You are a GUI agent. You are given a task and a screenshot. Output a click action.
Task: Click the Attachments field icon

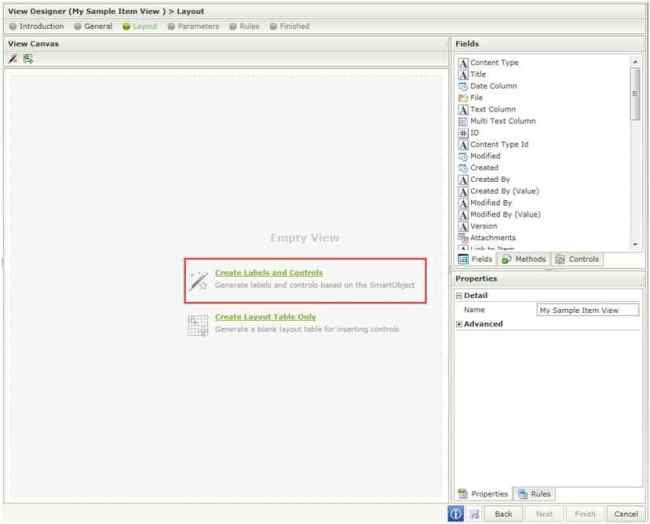(463, 238)
